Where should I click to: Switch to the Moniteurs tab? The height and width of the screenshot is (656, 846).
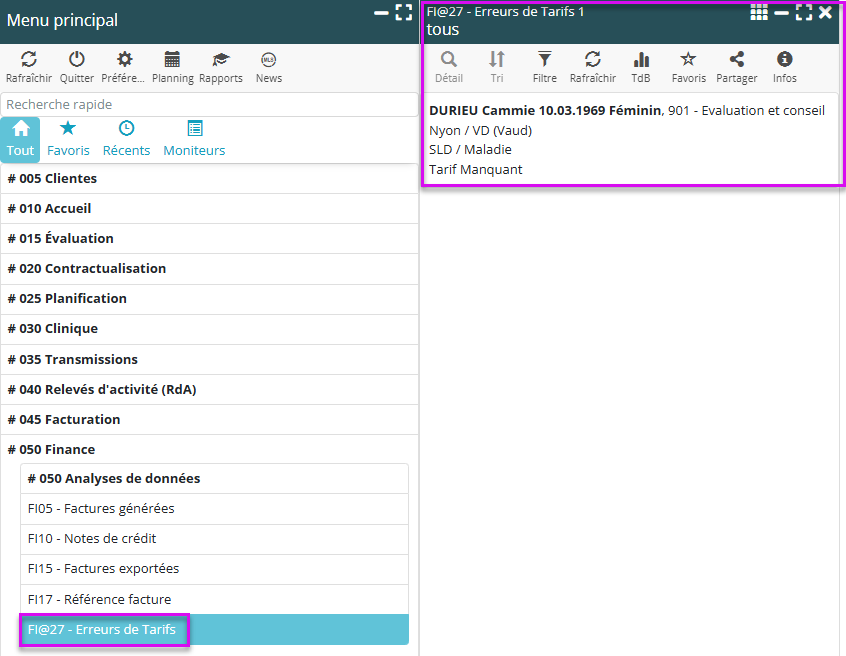click(x=194, y=138)
